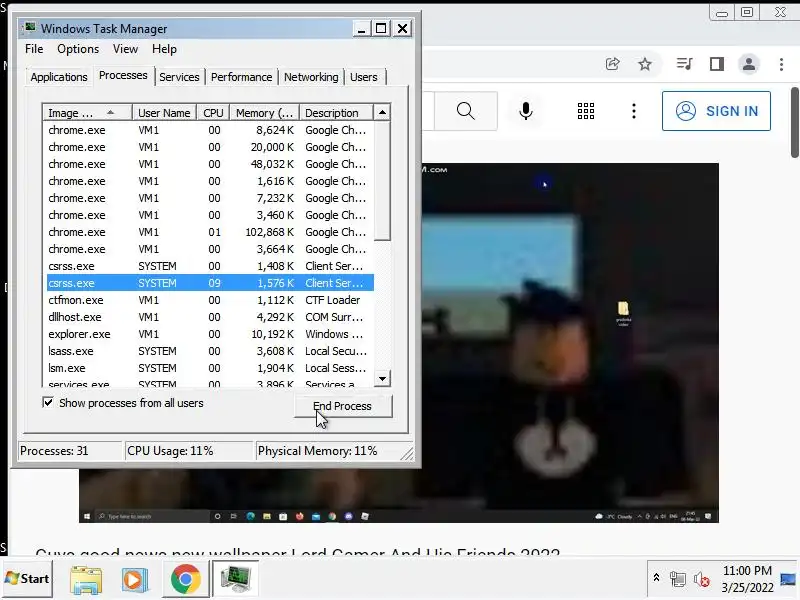The image size is (800, 600).
Task: Select chrome.exe process using 48,032 K
Action: point(210,164)
